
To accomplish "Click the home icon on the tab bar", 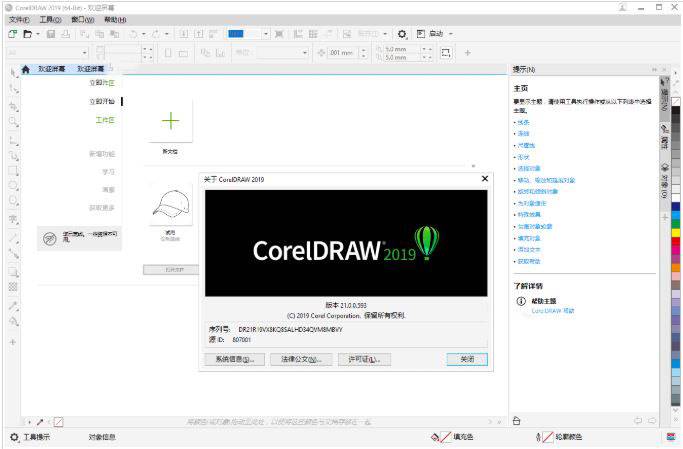I will (26, 69).
